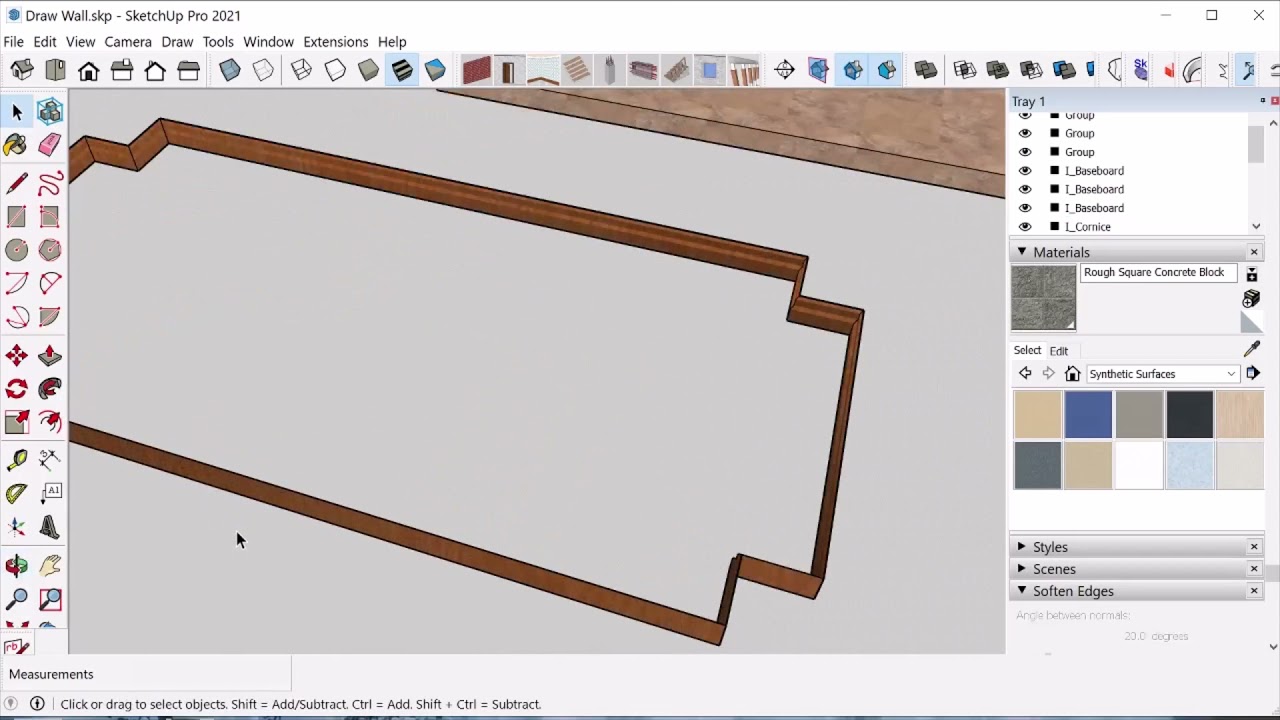Pick the eyedropper sample paint icon
1280x720 pixels.
click(1252, 349)
